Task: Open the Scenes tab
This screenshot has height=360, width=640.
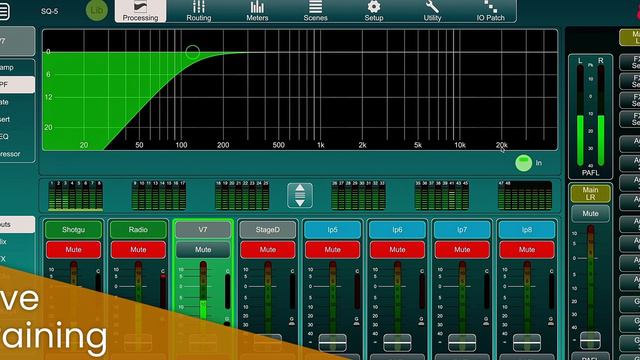Action: tap(316, 11)
